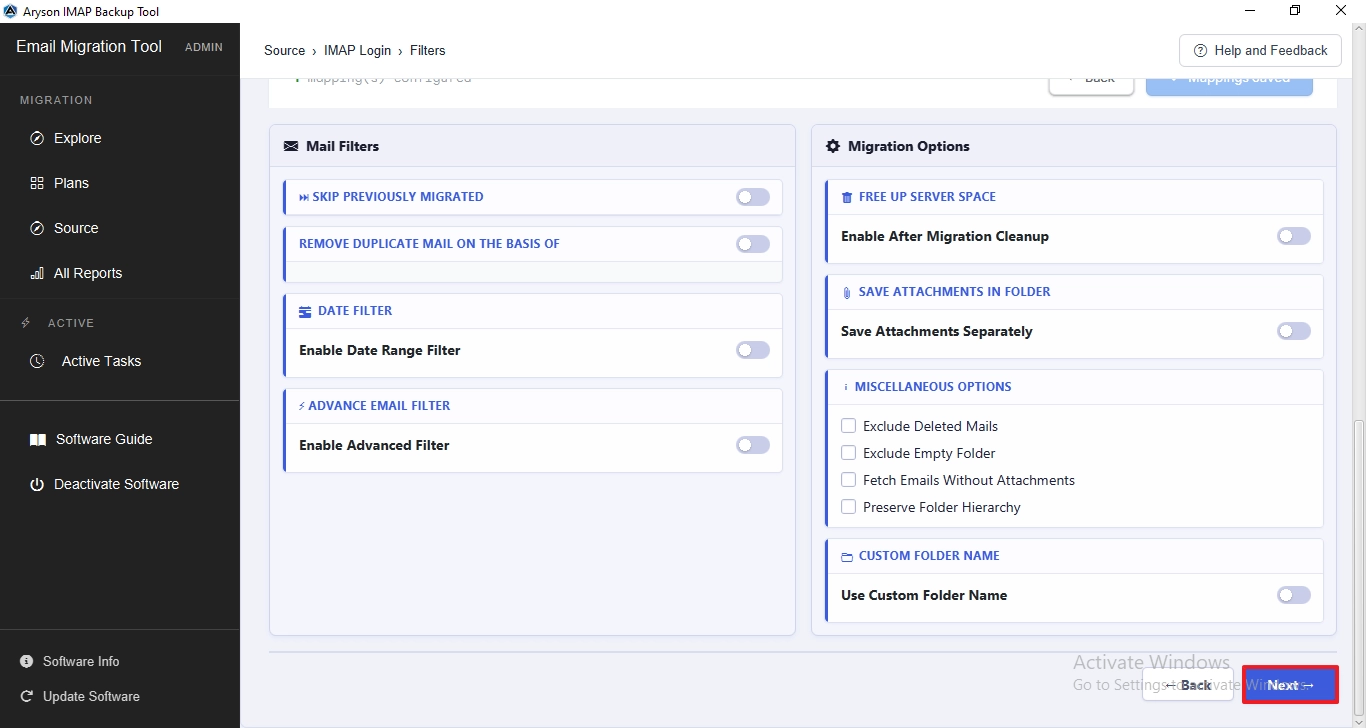Check Fetch Emails Without Attachments
This screenshot has height=728, width=1366.
[x=849, y=480]
